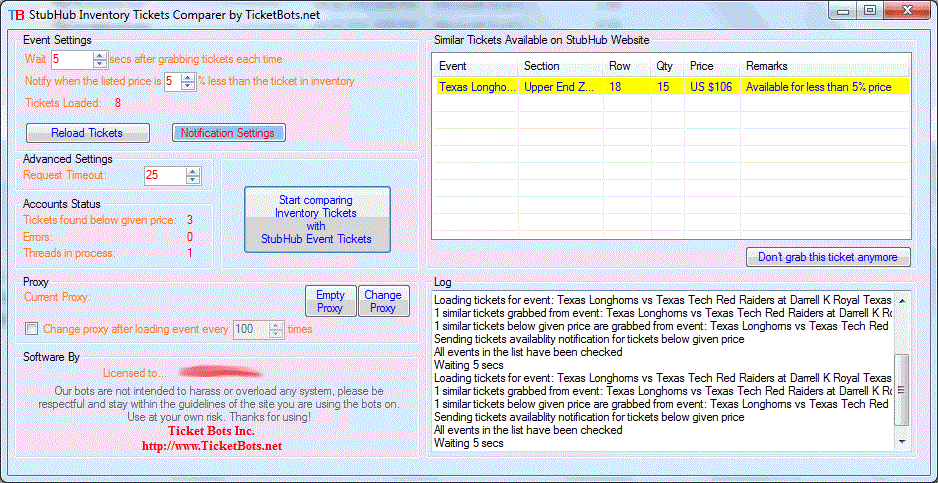Select the Texas Longho... event cell
The image size is (938, 483).
point(476,87)
